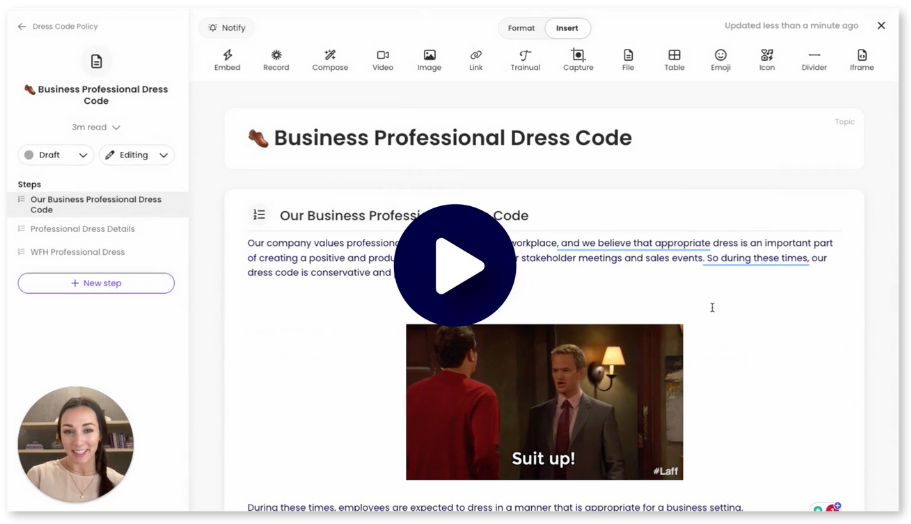Click the Capture screenshot icon
Screen dimensions: 911x524
click(x=578, y=56)
